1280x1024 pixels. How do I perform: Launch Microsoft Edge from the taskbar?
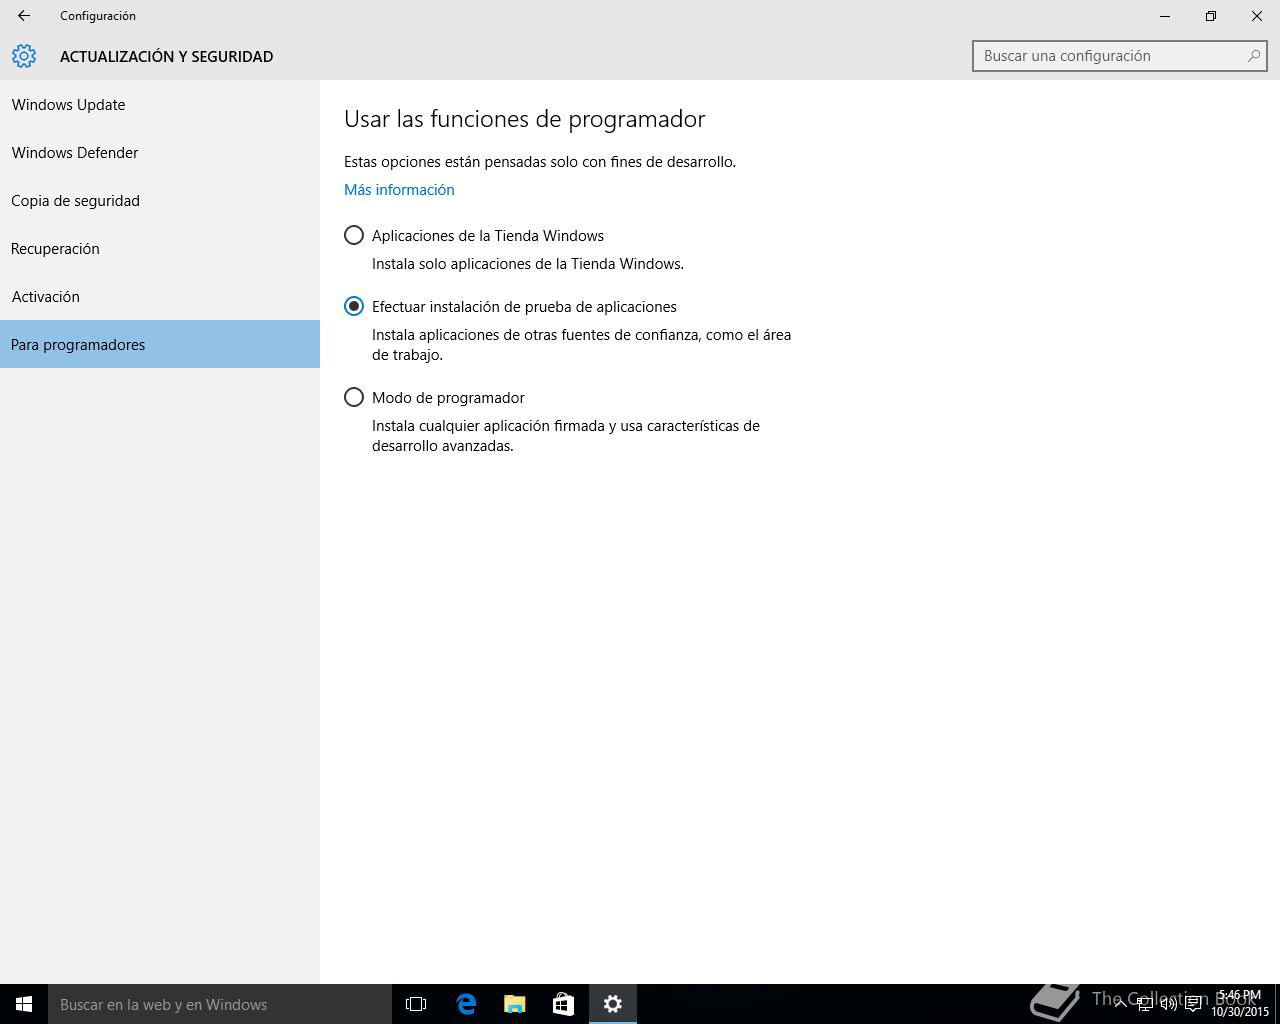tap(466, 1004)
